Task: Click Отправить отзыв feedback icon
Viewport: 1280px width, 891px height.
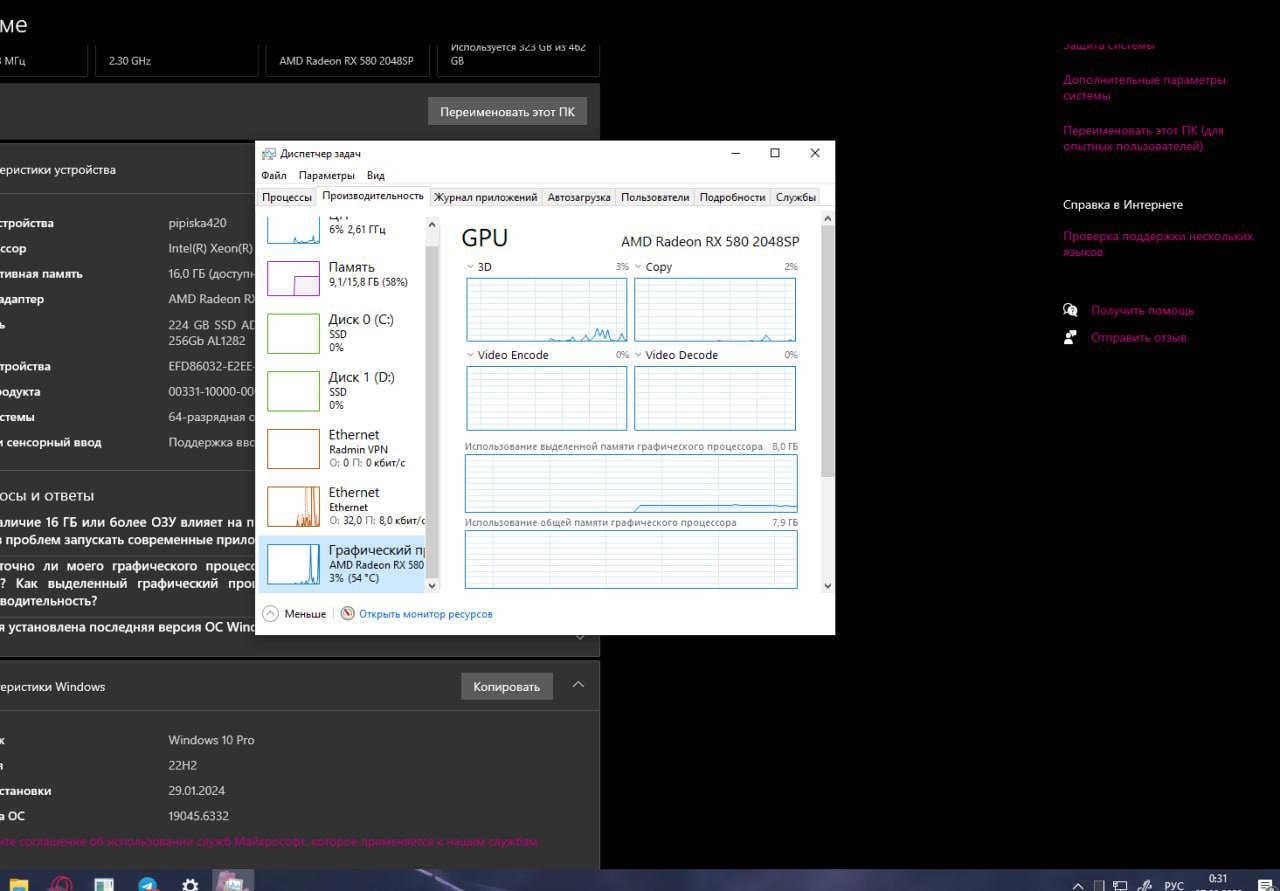Action: pyautogui.click(x=1070, y=338)
